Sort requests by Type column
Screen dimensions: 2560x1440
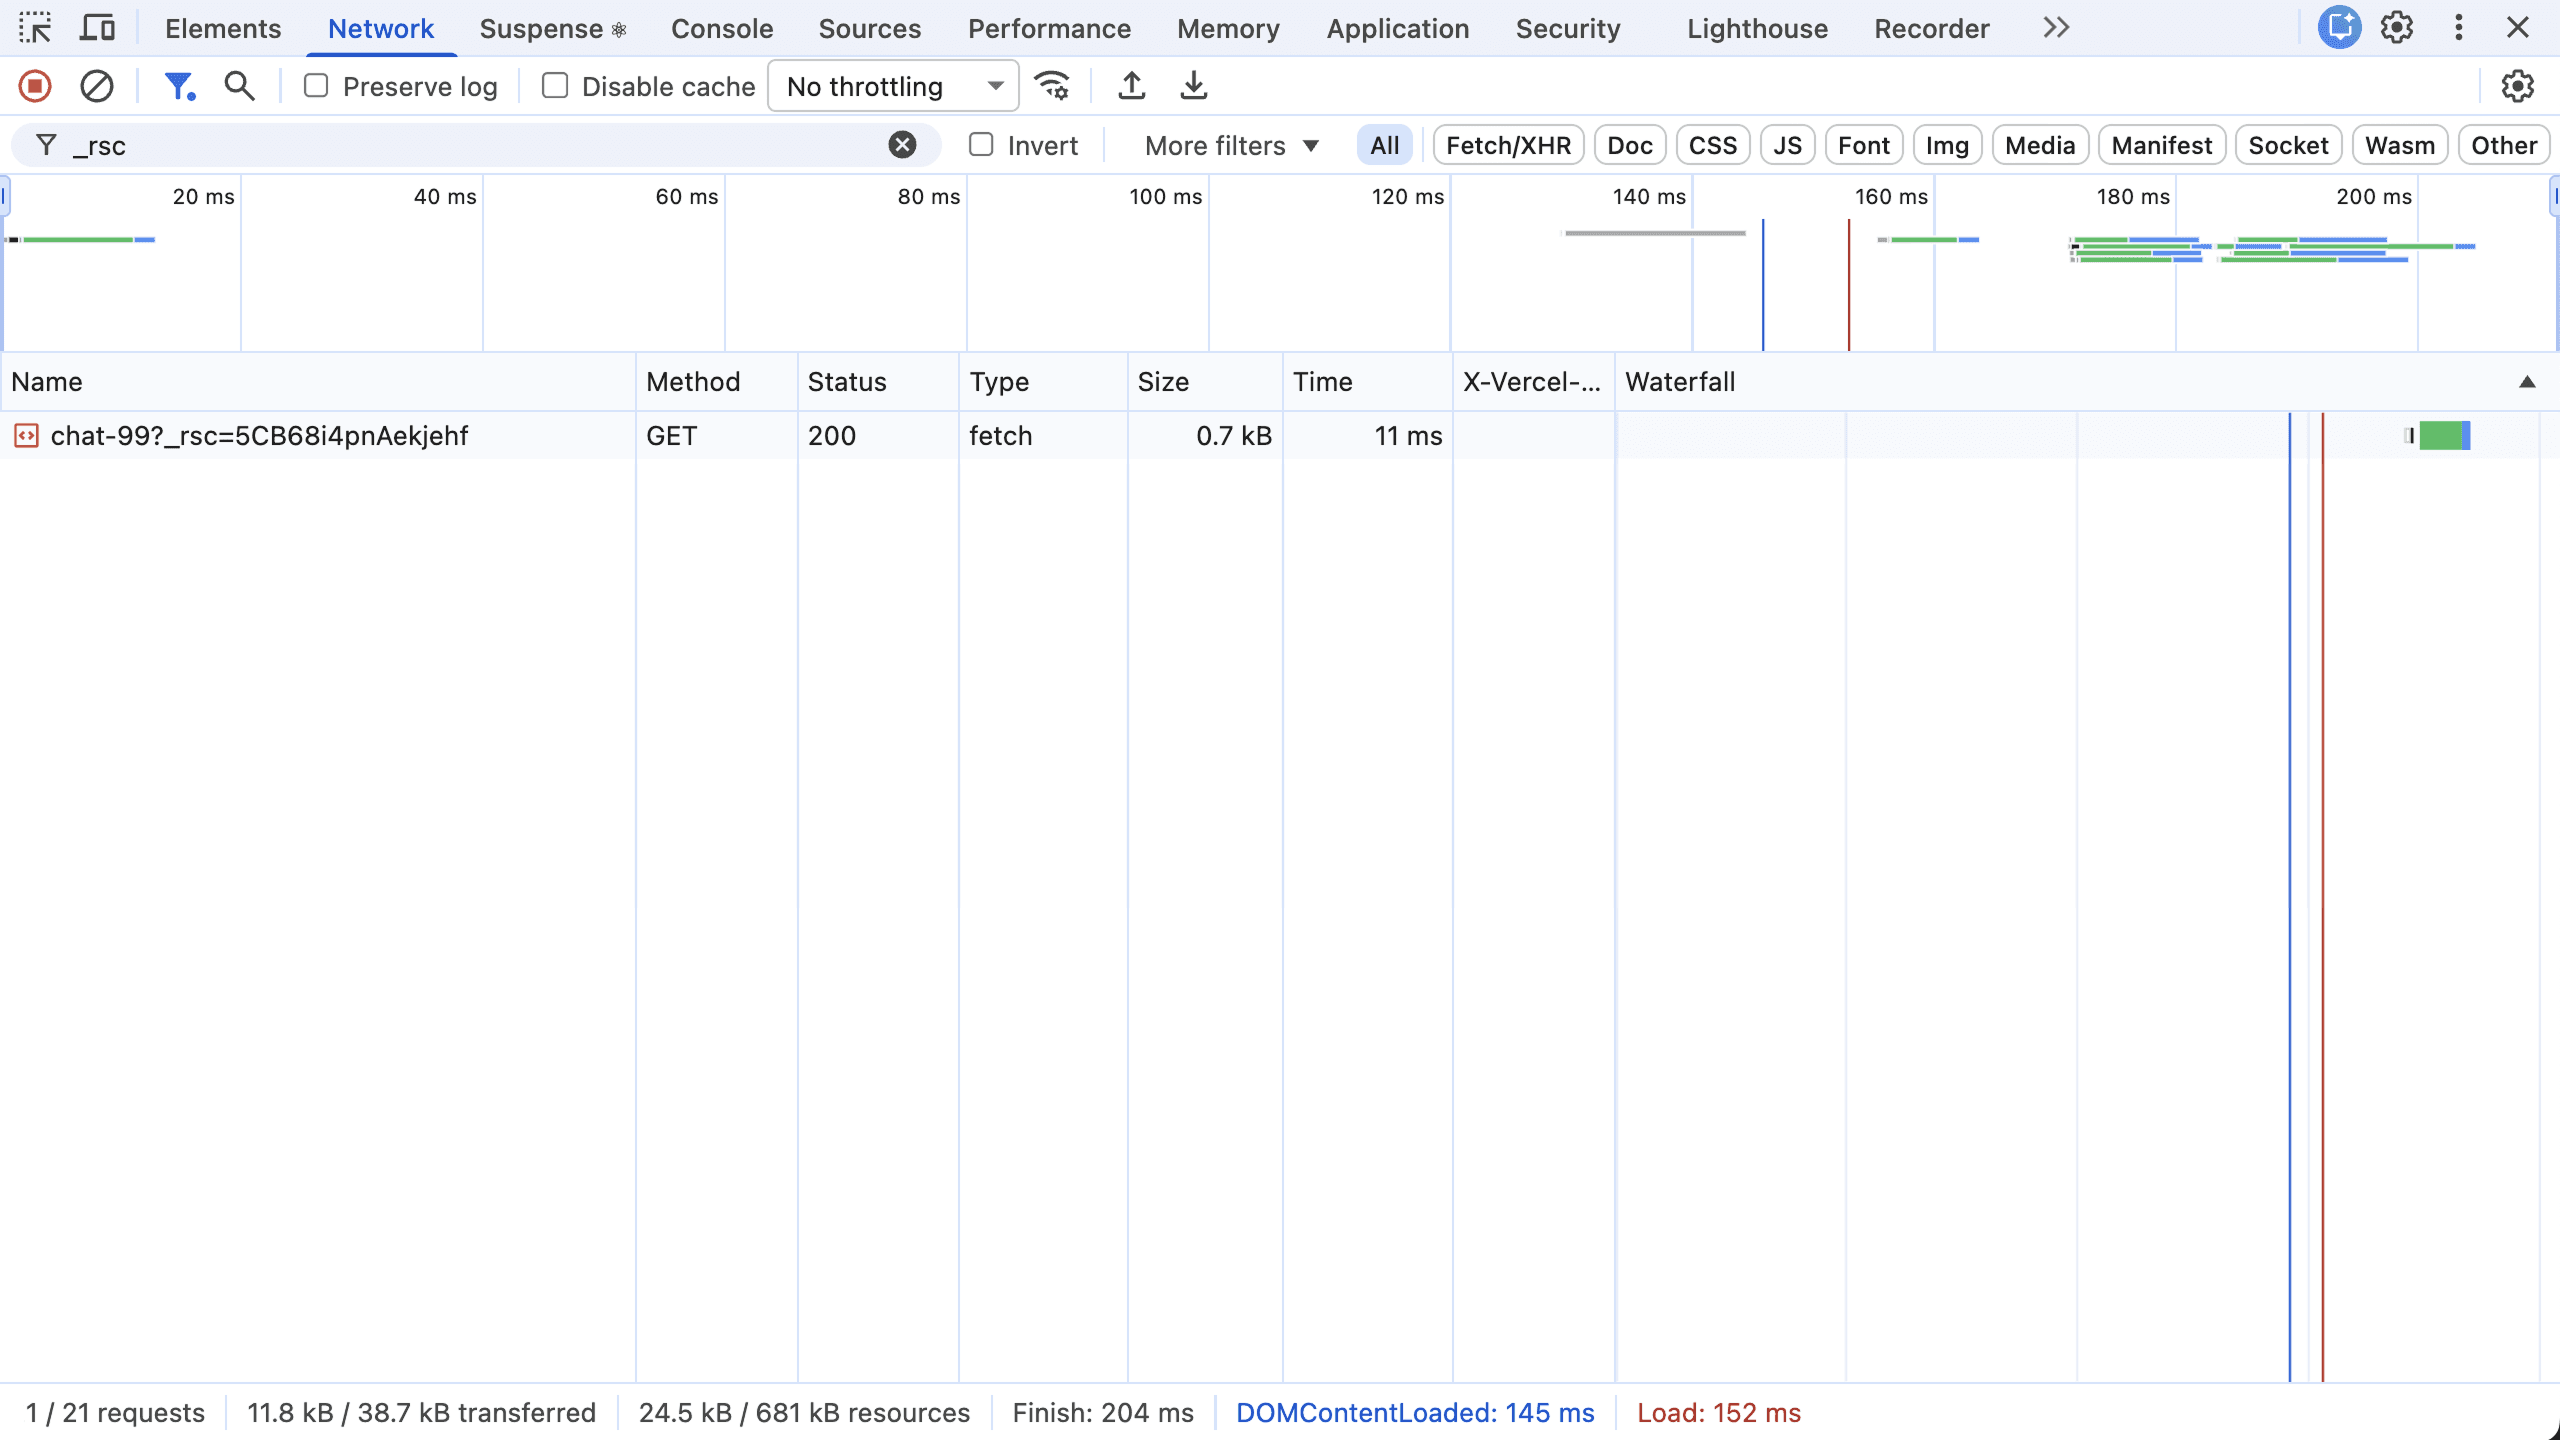(1043, 382)
